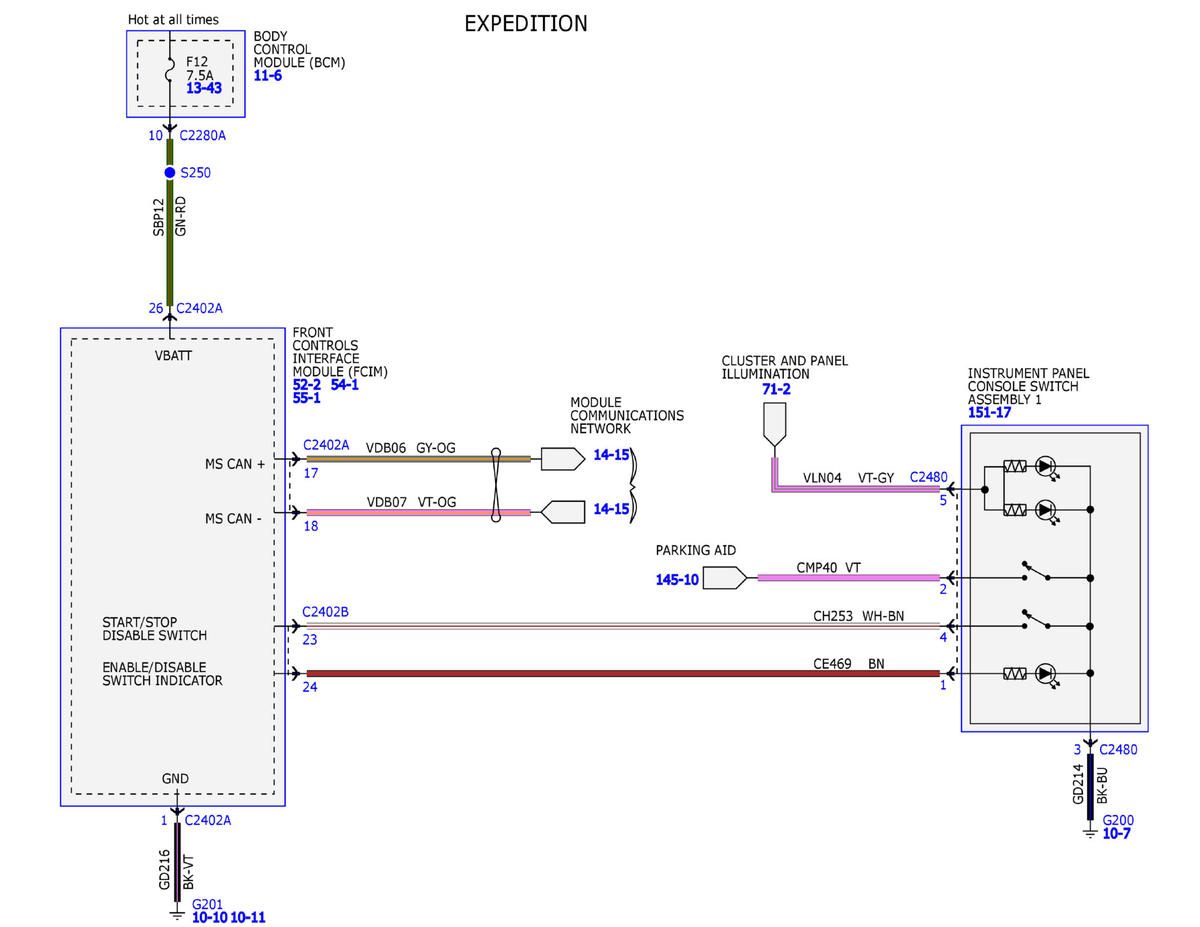Viewport: 1200px width, 927px height.
Task: Click pin 17 of C2402A
Action: [311, 473]
